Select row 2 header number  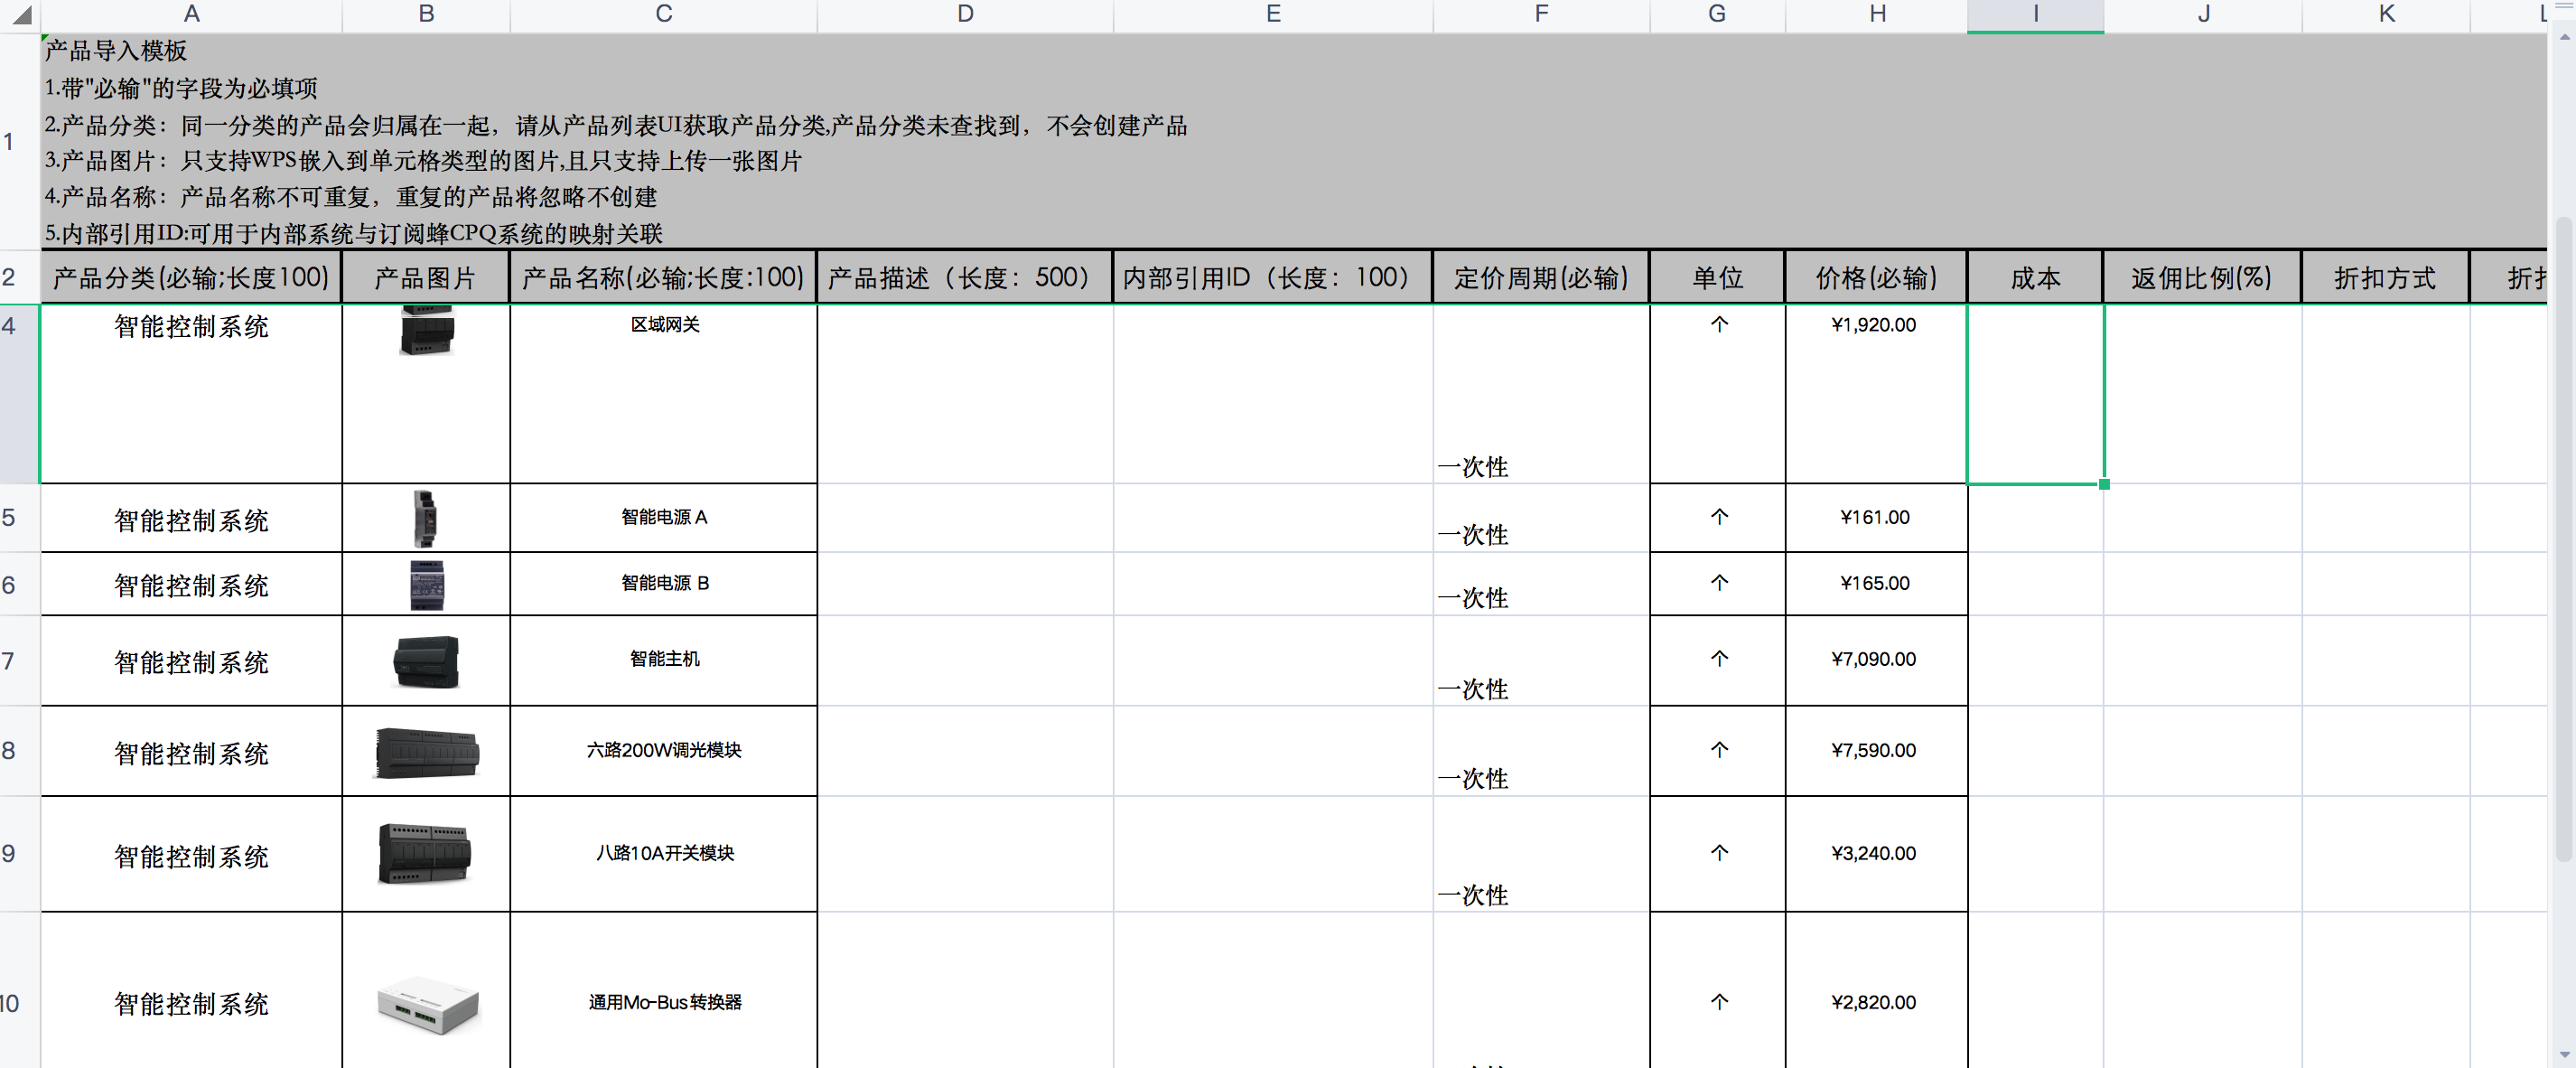coord(10,277)
